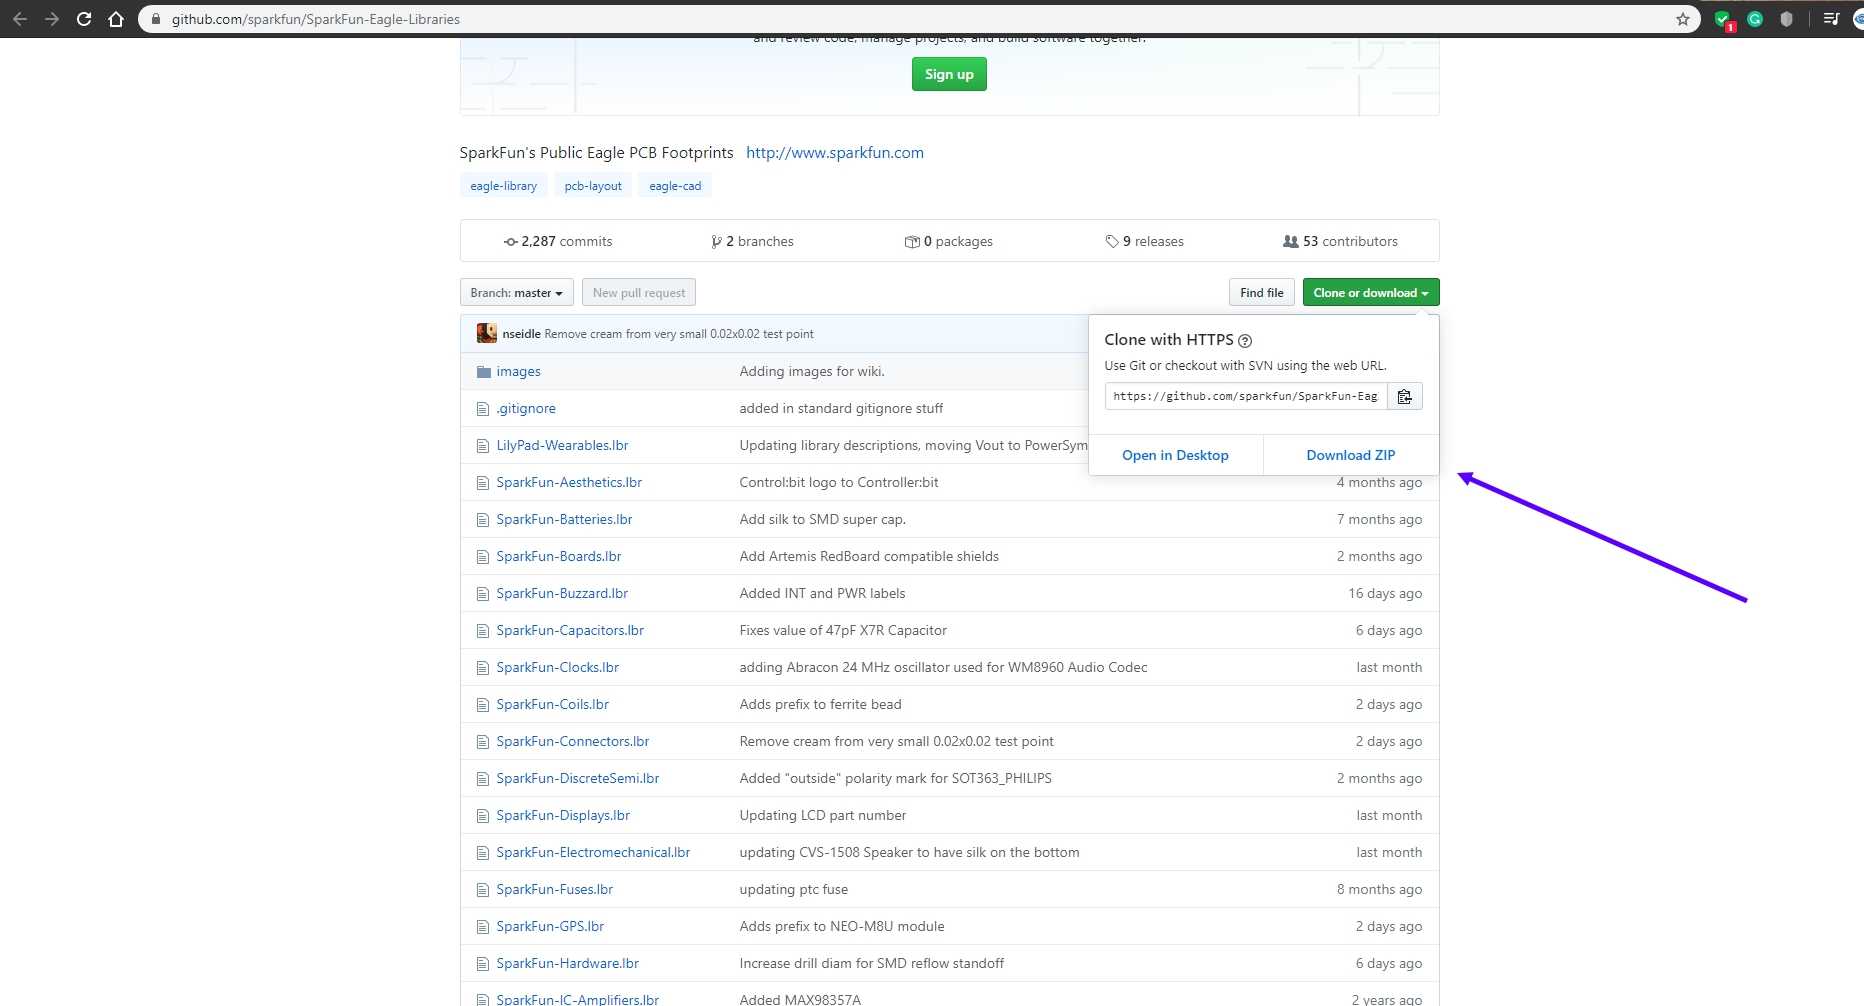
Task: Click the browser address bar
Action: point(920,19)
